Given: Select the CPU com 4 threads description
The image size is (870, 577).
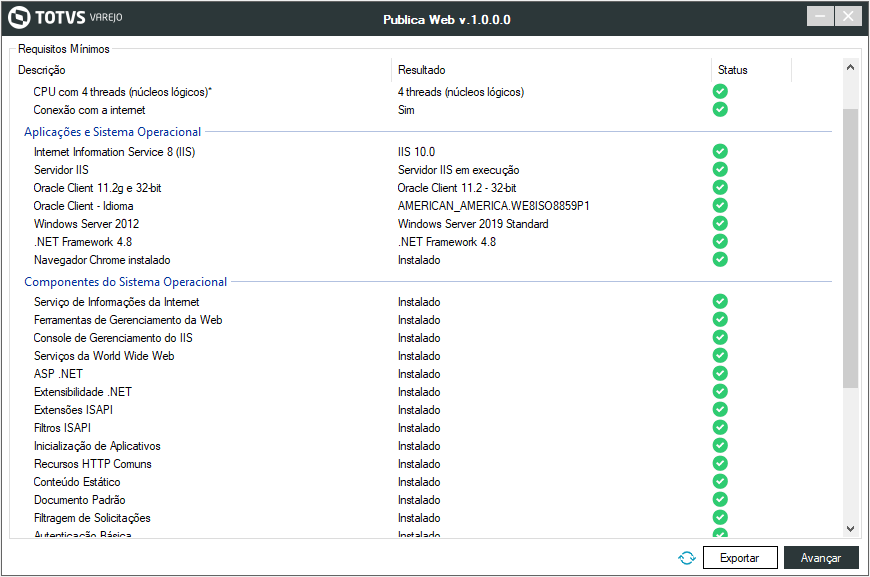Looking at the screenshot, I should coord(123,92).
